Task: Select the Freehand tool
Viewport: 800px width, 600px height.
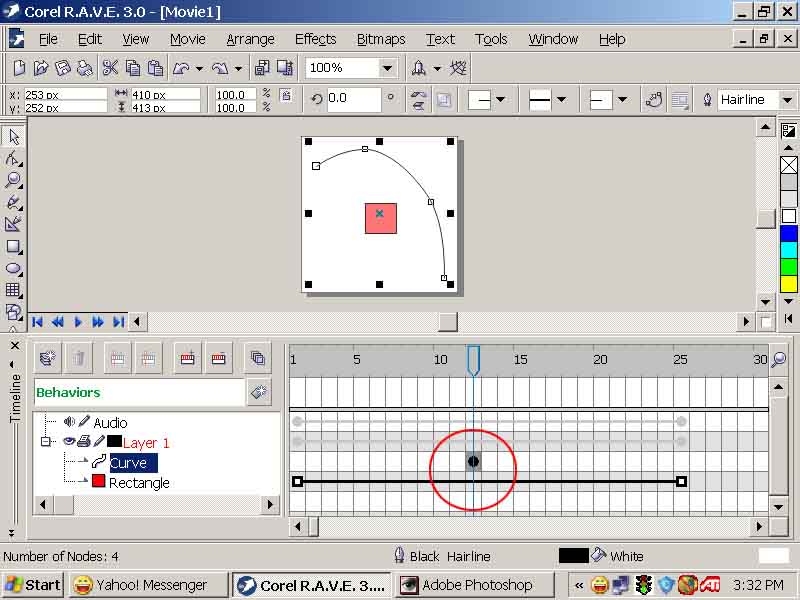Action: coord(13,203)
